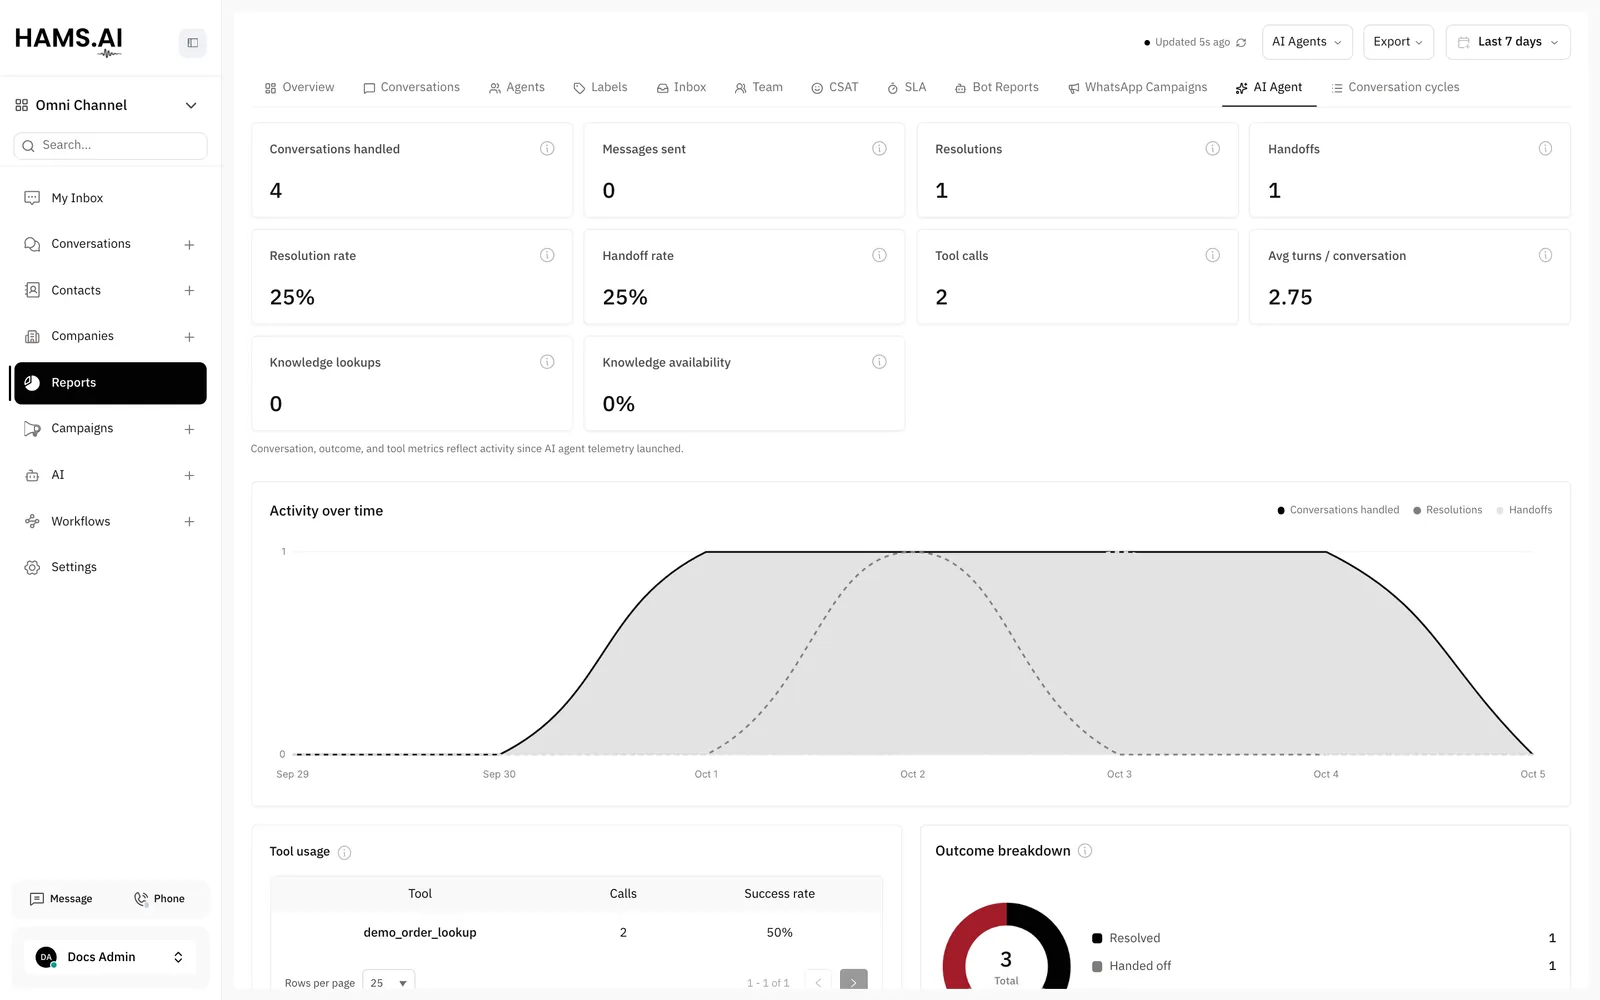Open info icon on Resolutions card

pos(1212,149)
